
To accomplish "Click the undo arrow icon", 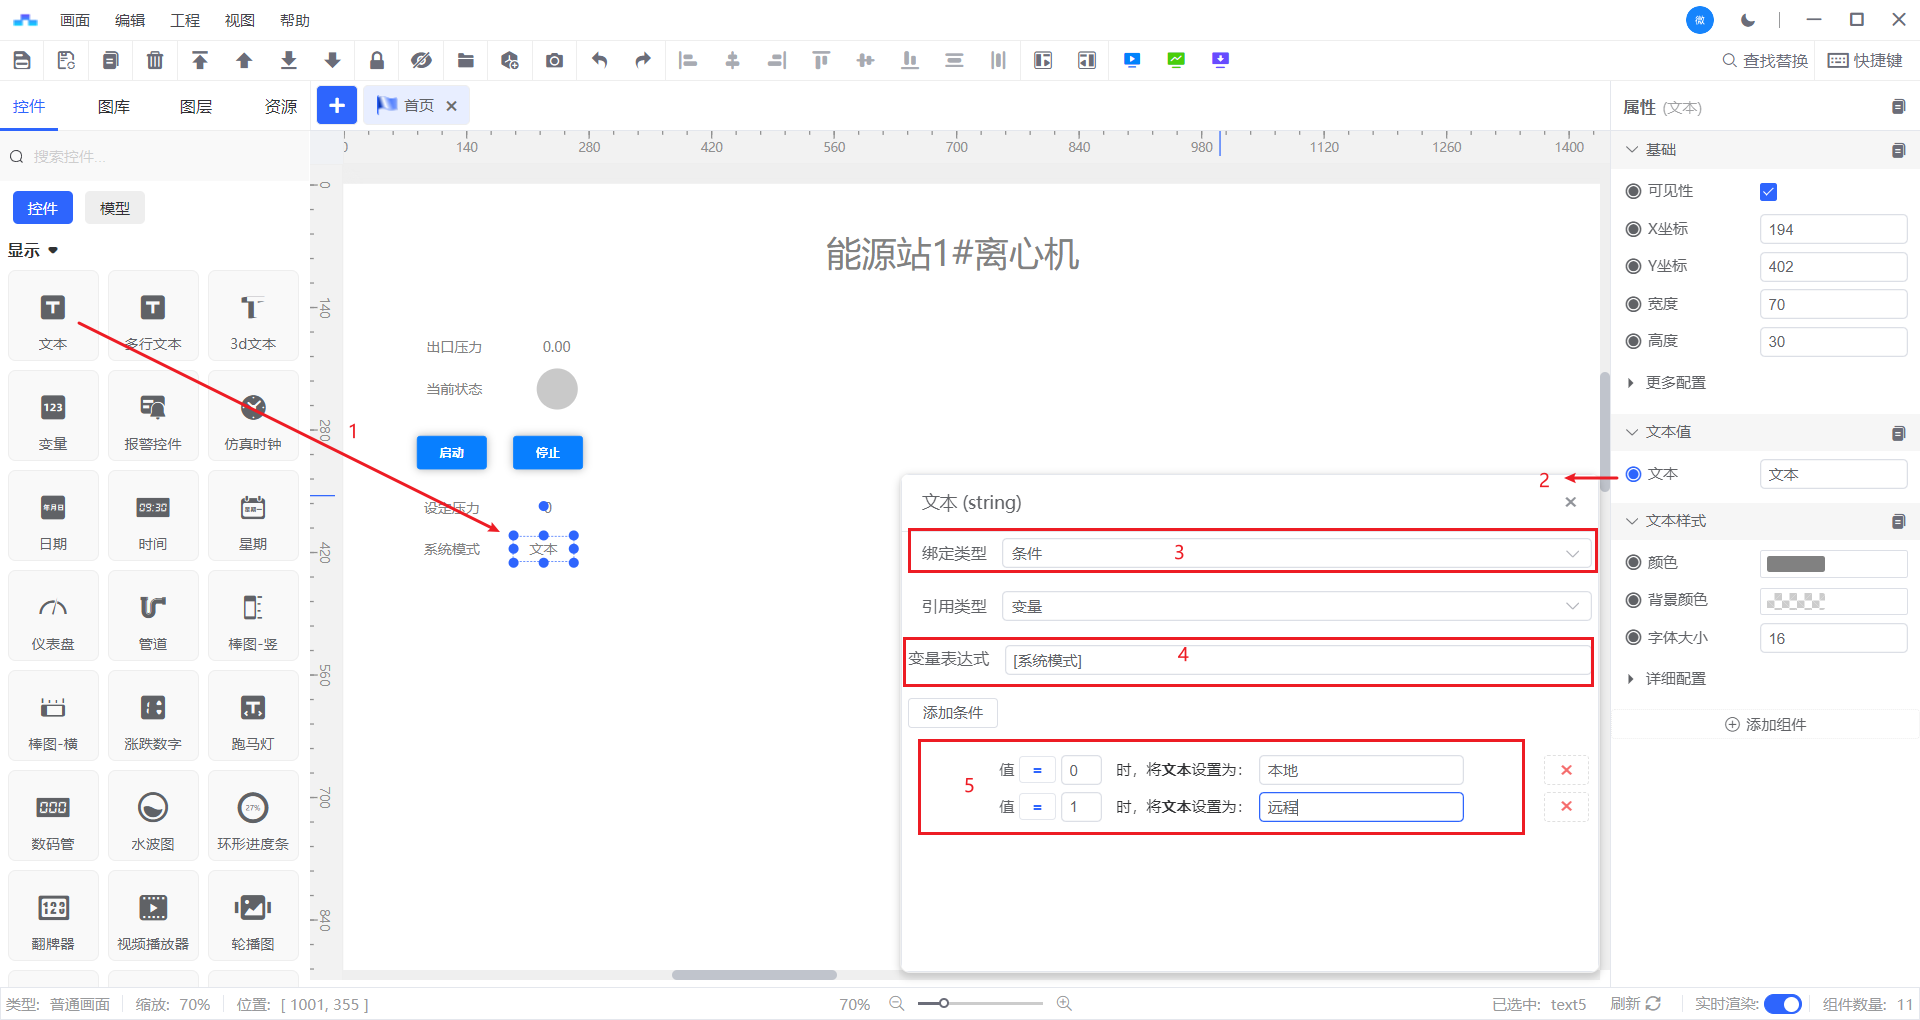I will pyautogui.click(x=599, y=61).
